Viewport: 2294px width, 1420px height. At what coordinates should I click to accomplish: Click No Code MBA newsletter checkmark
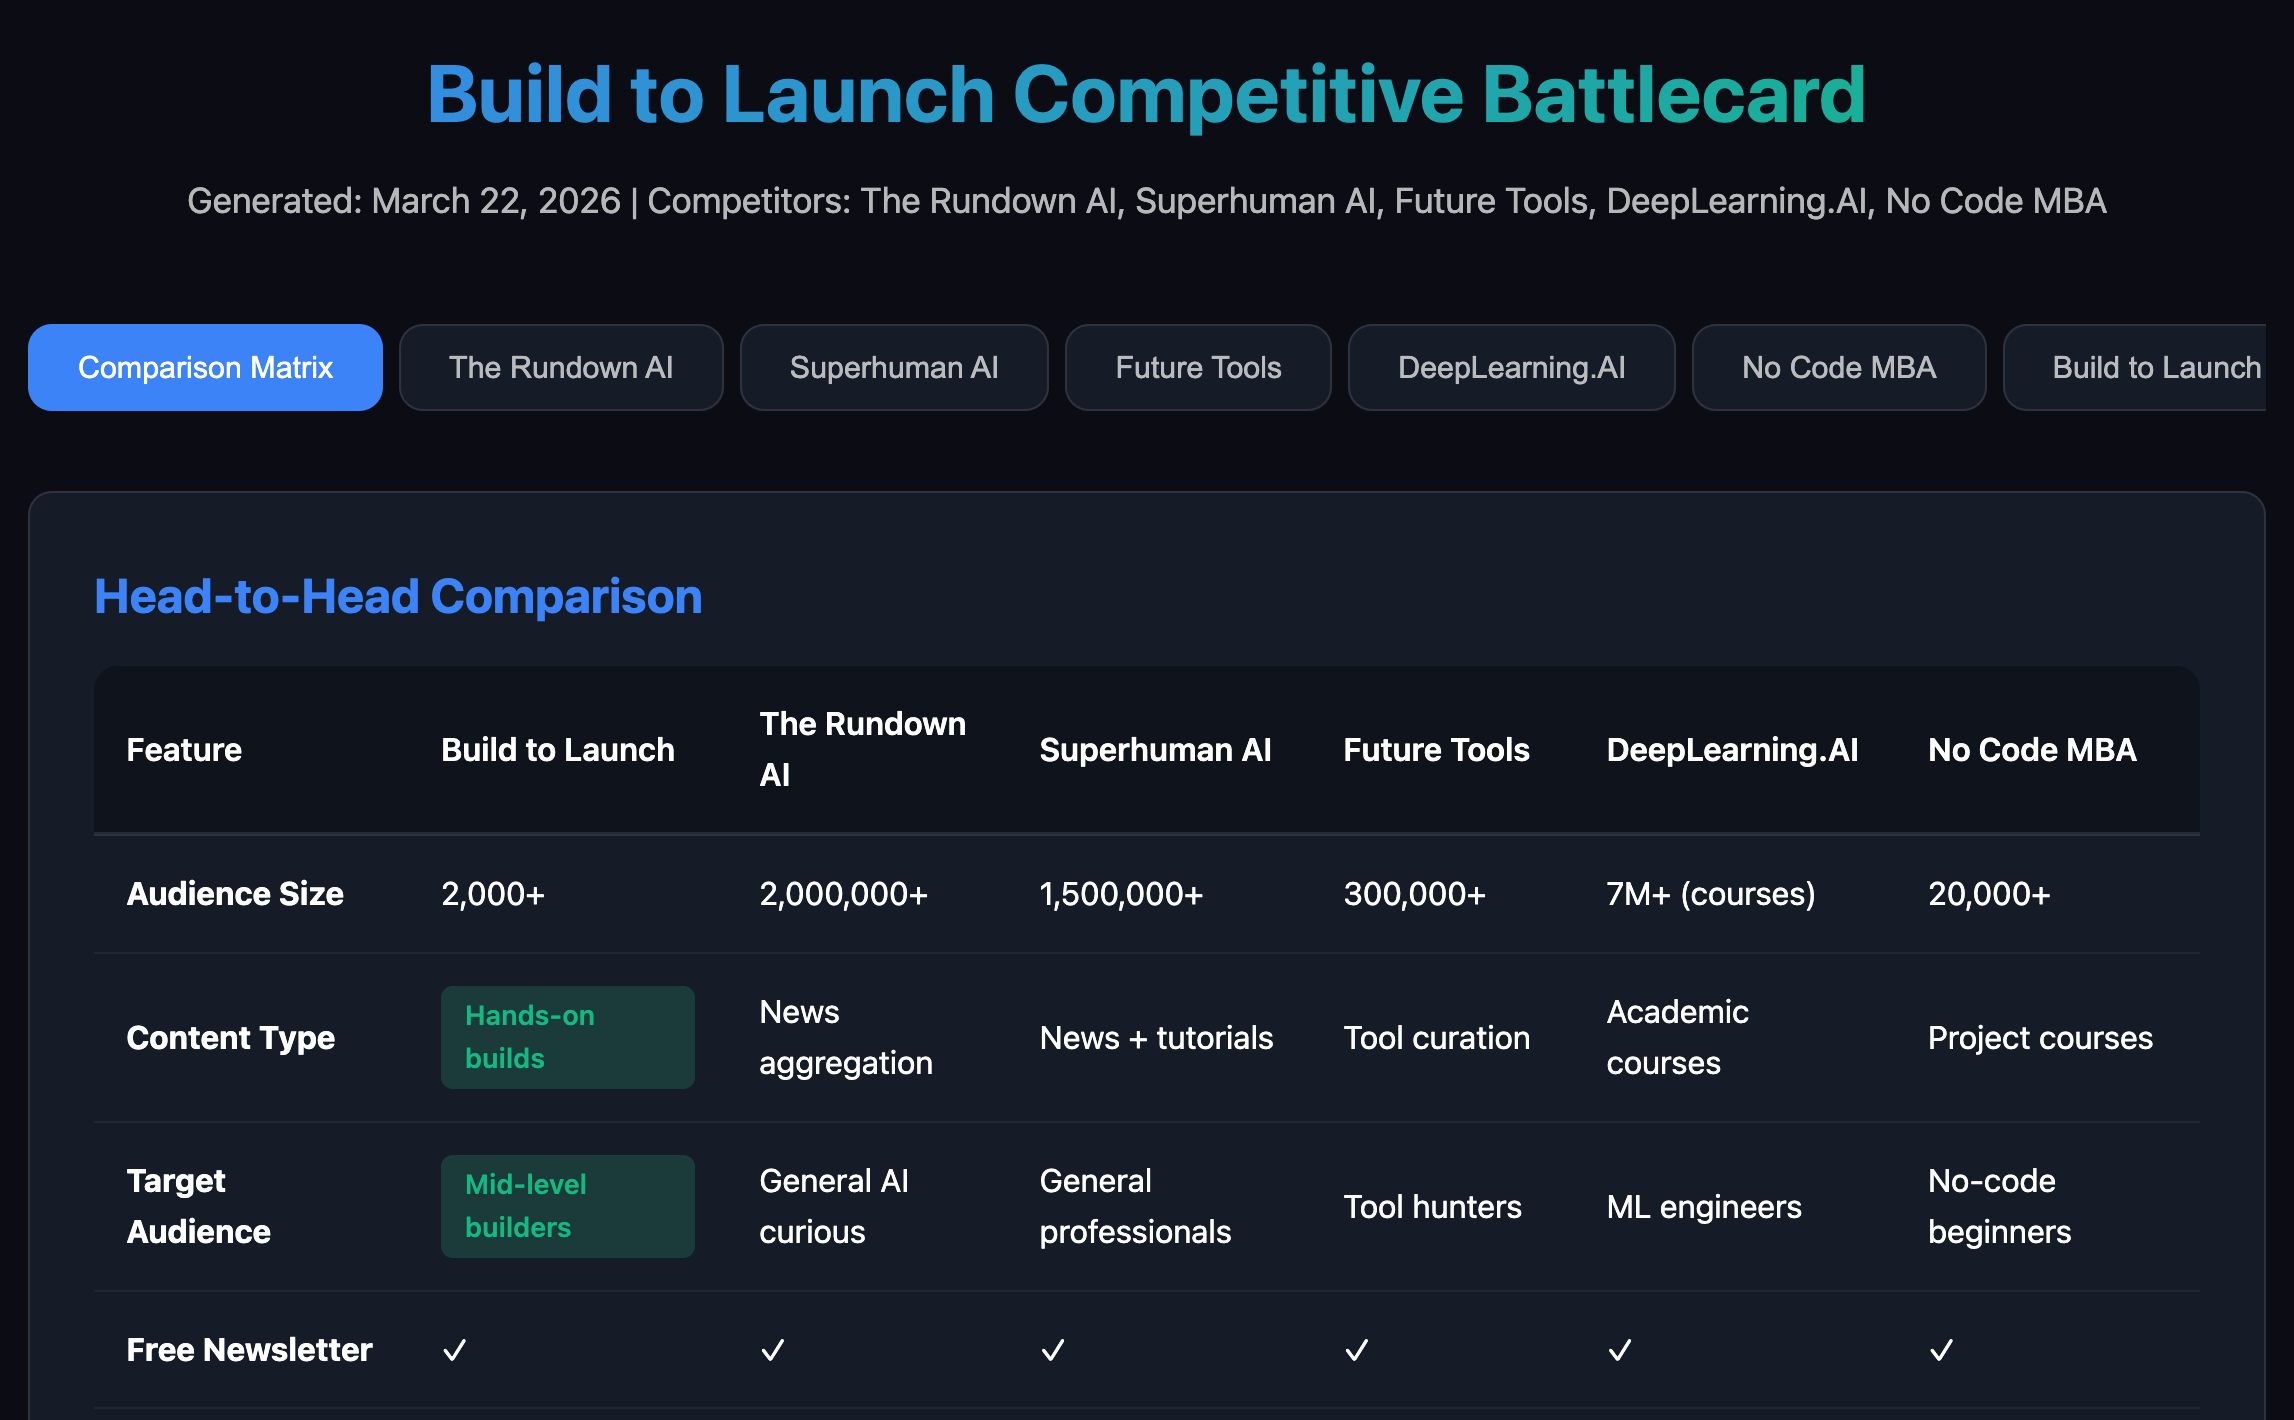point(1942,1350)
